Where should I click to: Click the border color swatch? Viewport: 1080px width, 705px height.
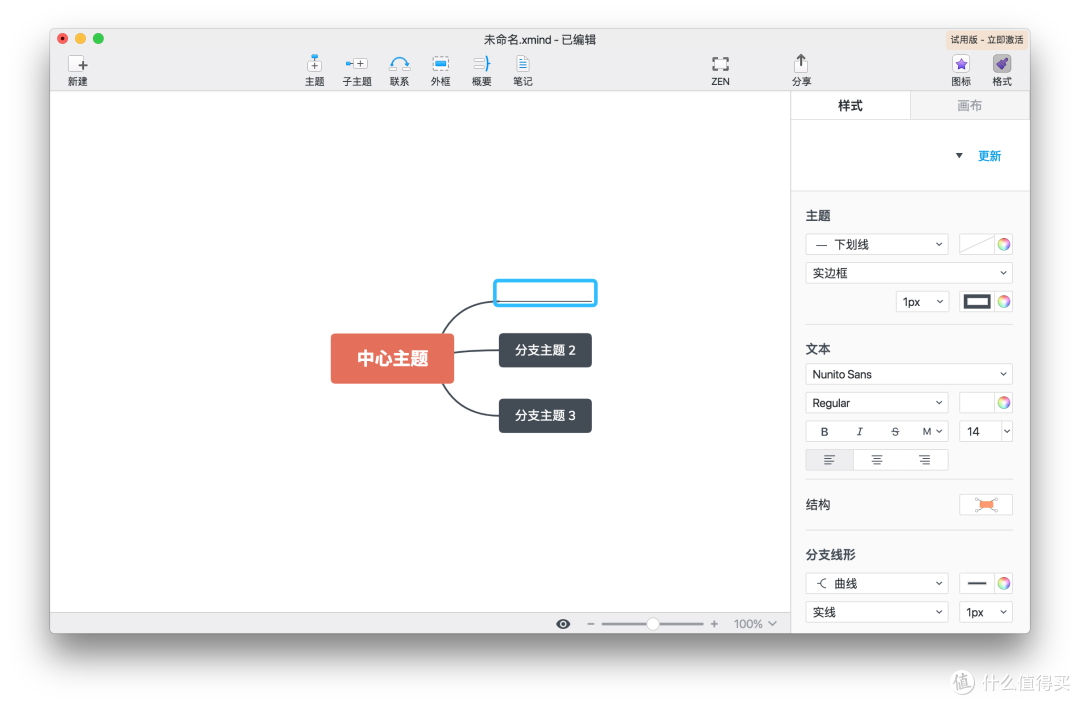click(x=977, y=302)
